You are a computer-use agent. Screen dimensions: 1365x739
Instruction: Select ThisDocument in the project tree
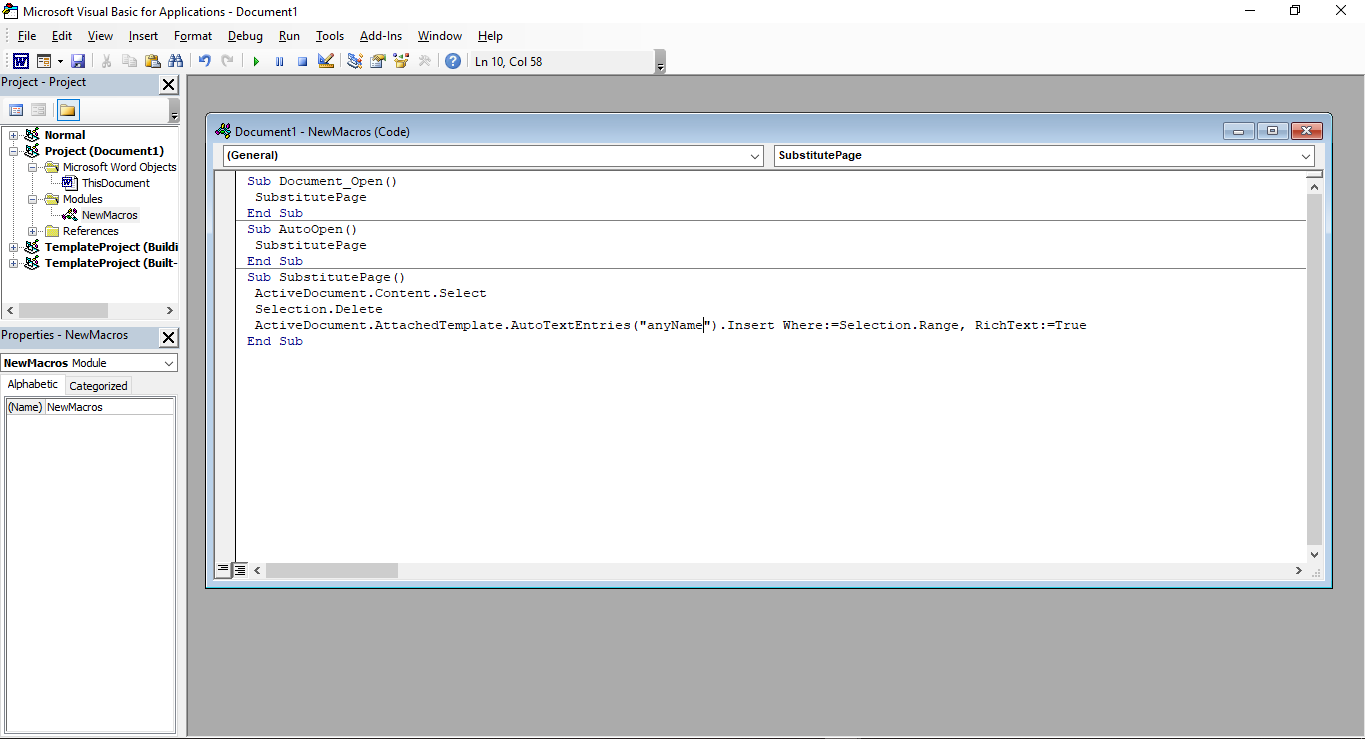115,183
